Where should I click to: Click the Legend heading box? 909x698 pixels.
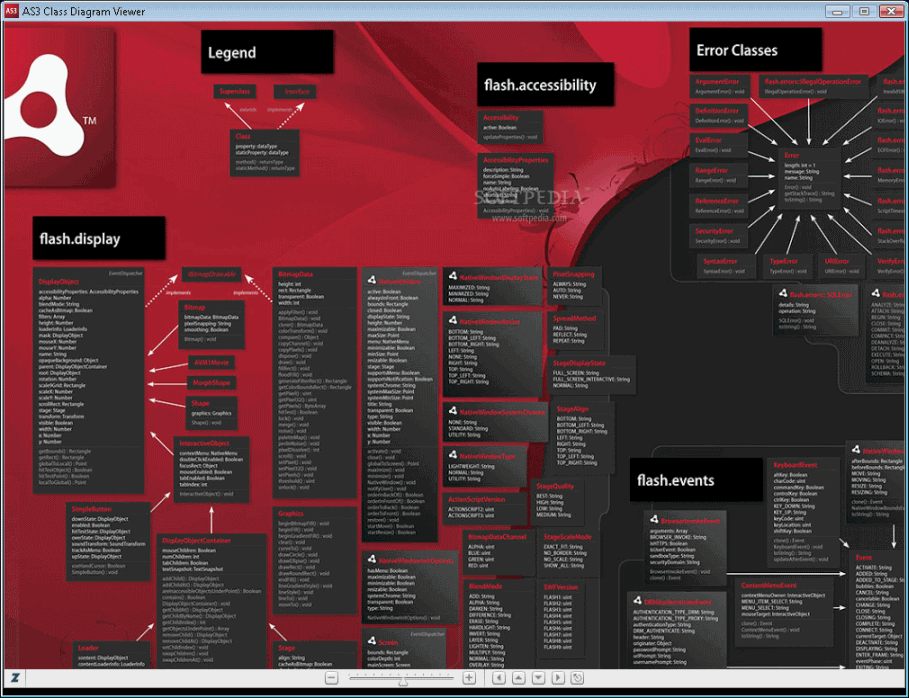[x=267, y=52]
